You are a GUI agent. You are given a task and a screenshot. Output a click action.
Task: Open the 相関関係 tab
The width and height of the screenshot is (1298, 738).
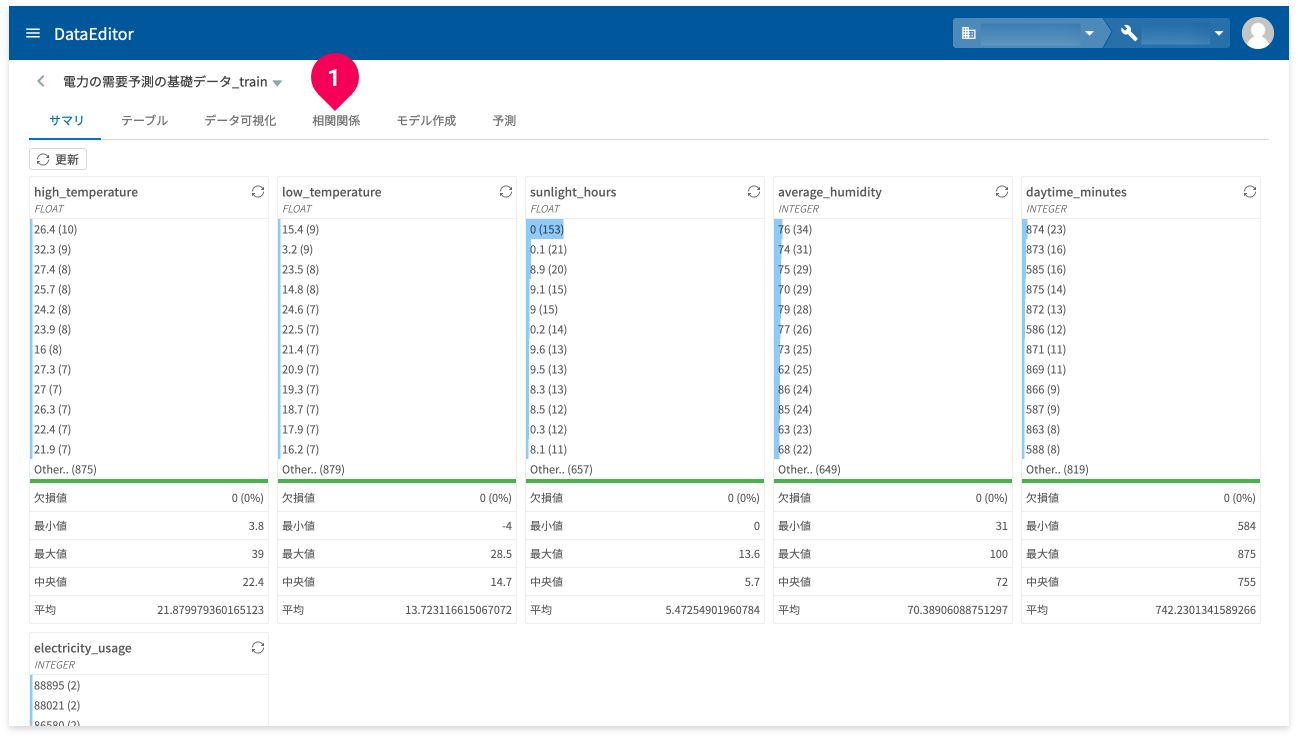pos(336,121)
